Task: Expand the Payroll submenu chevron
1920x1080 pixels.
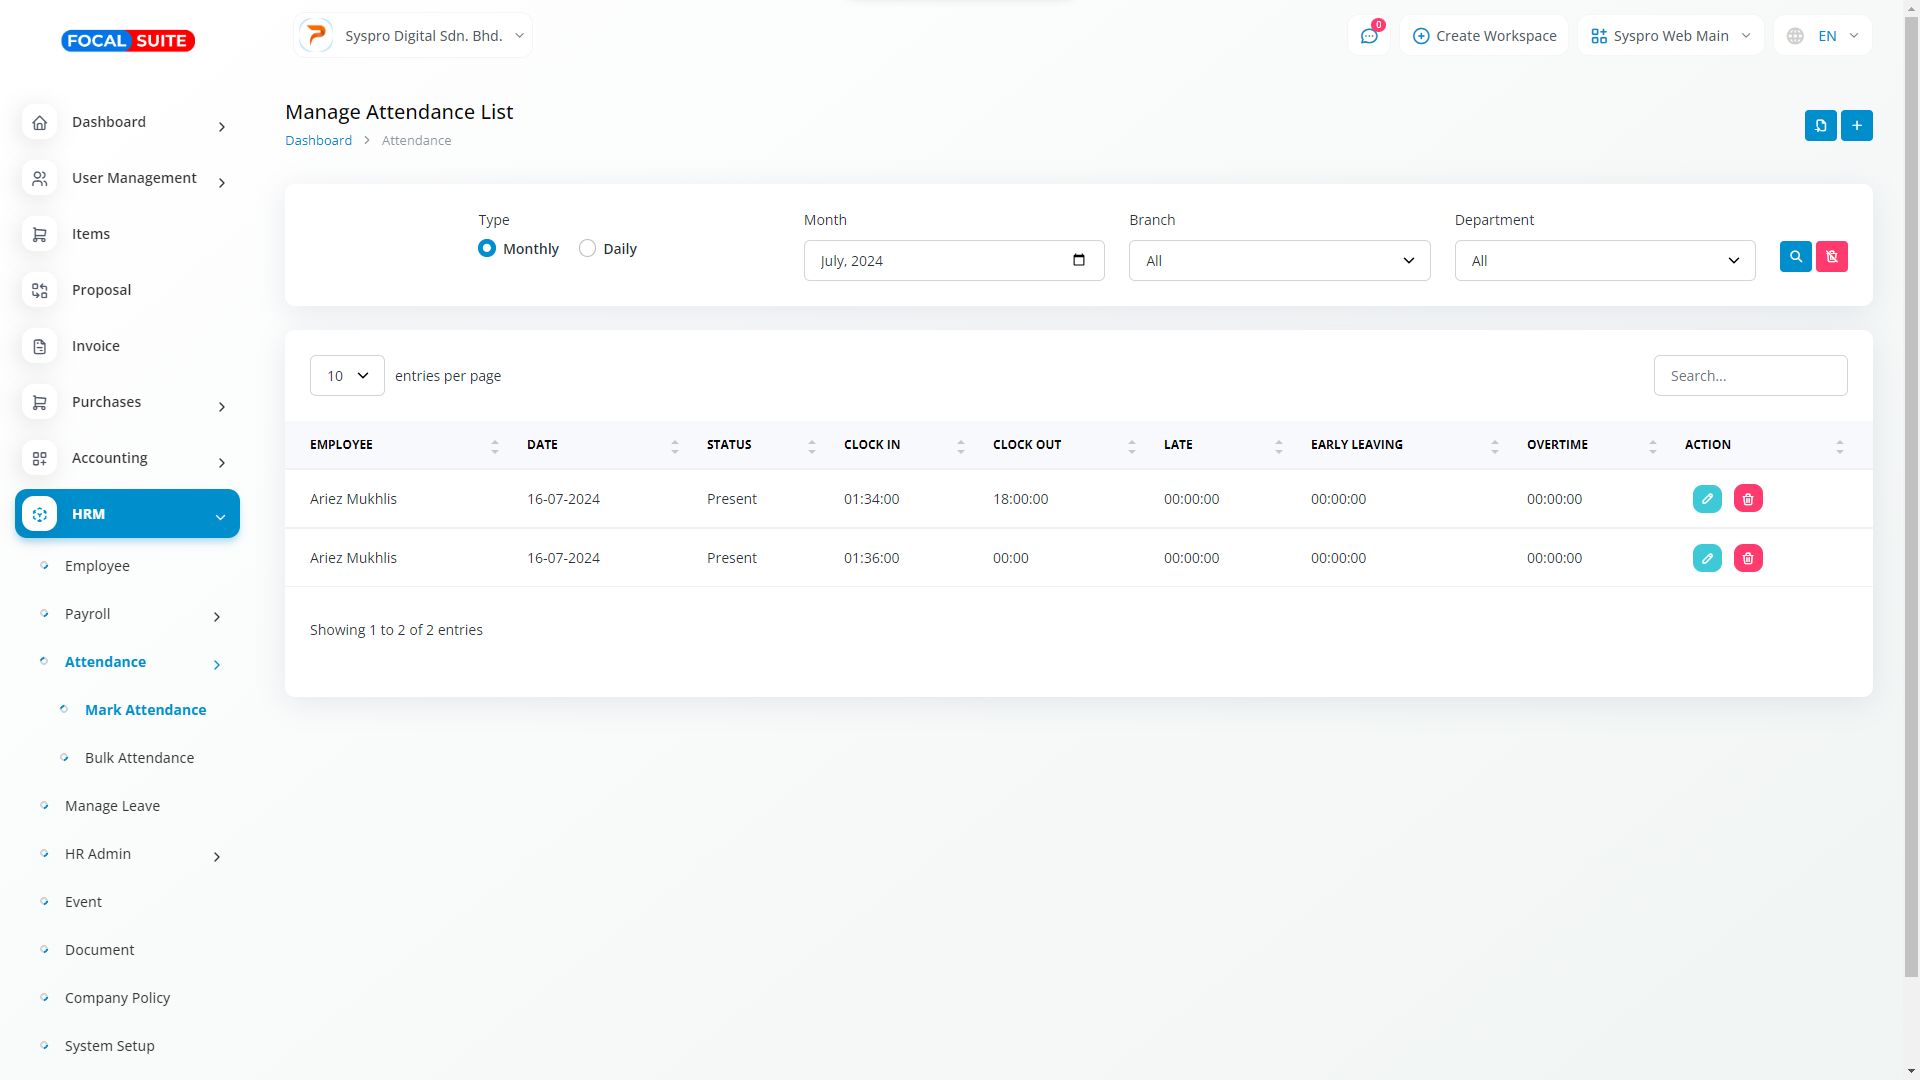Action: (x=217, y=616)
